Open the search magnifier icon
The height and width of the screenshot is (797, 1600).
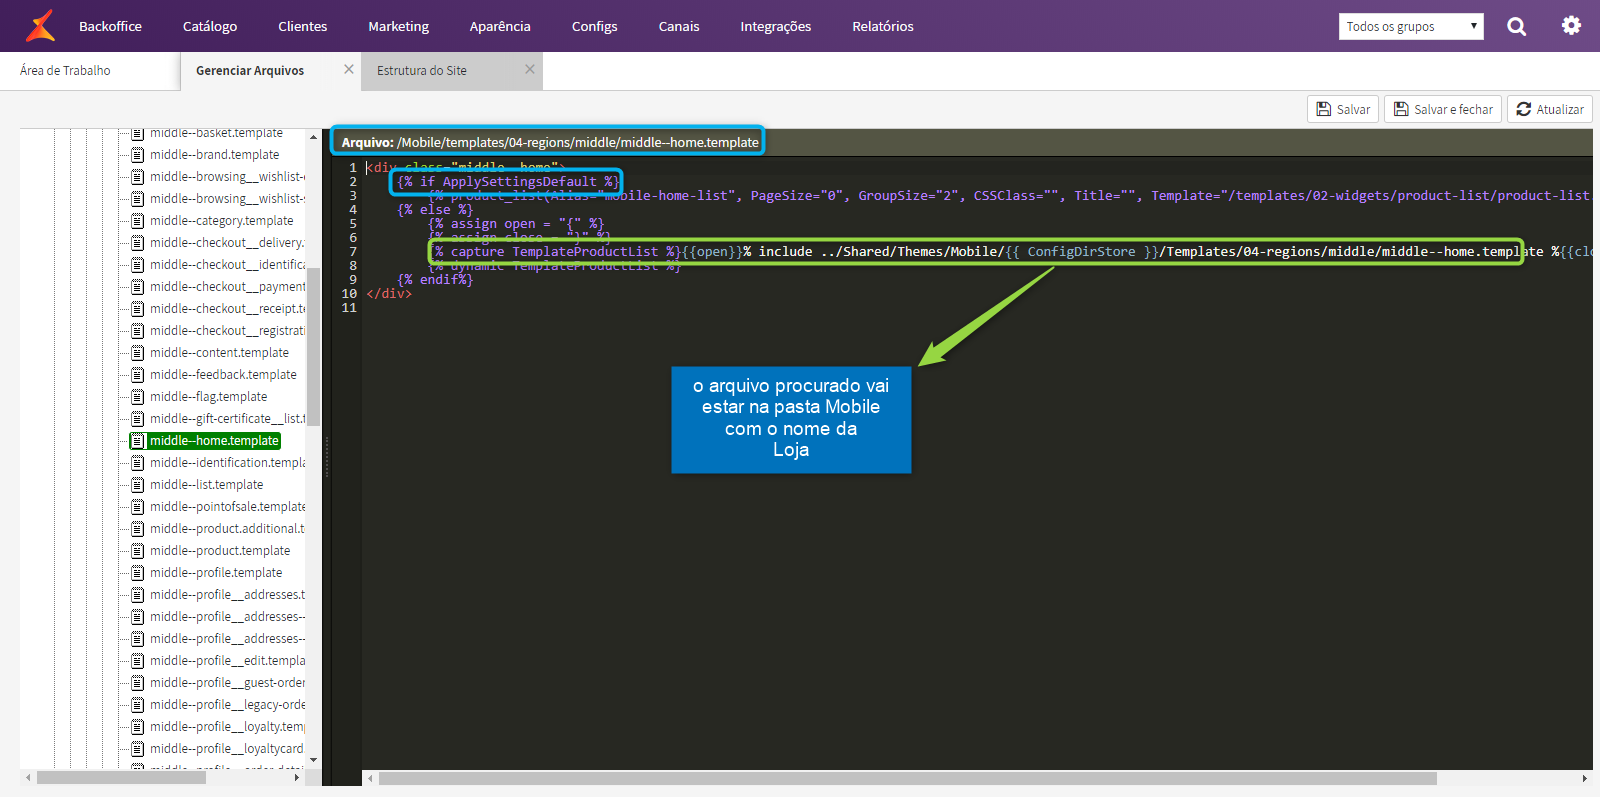(1516, 26)
